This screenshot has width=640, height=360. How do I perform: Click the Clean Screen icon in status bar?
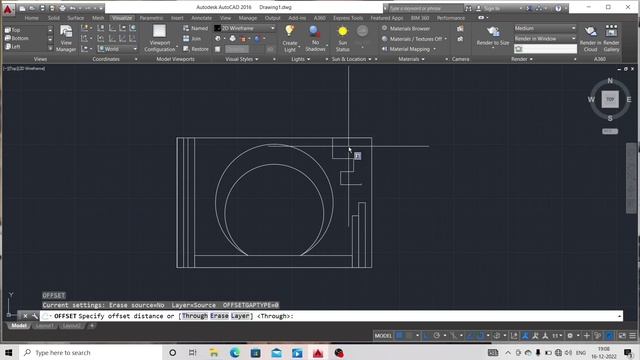(622, 336)
